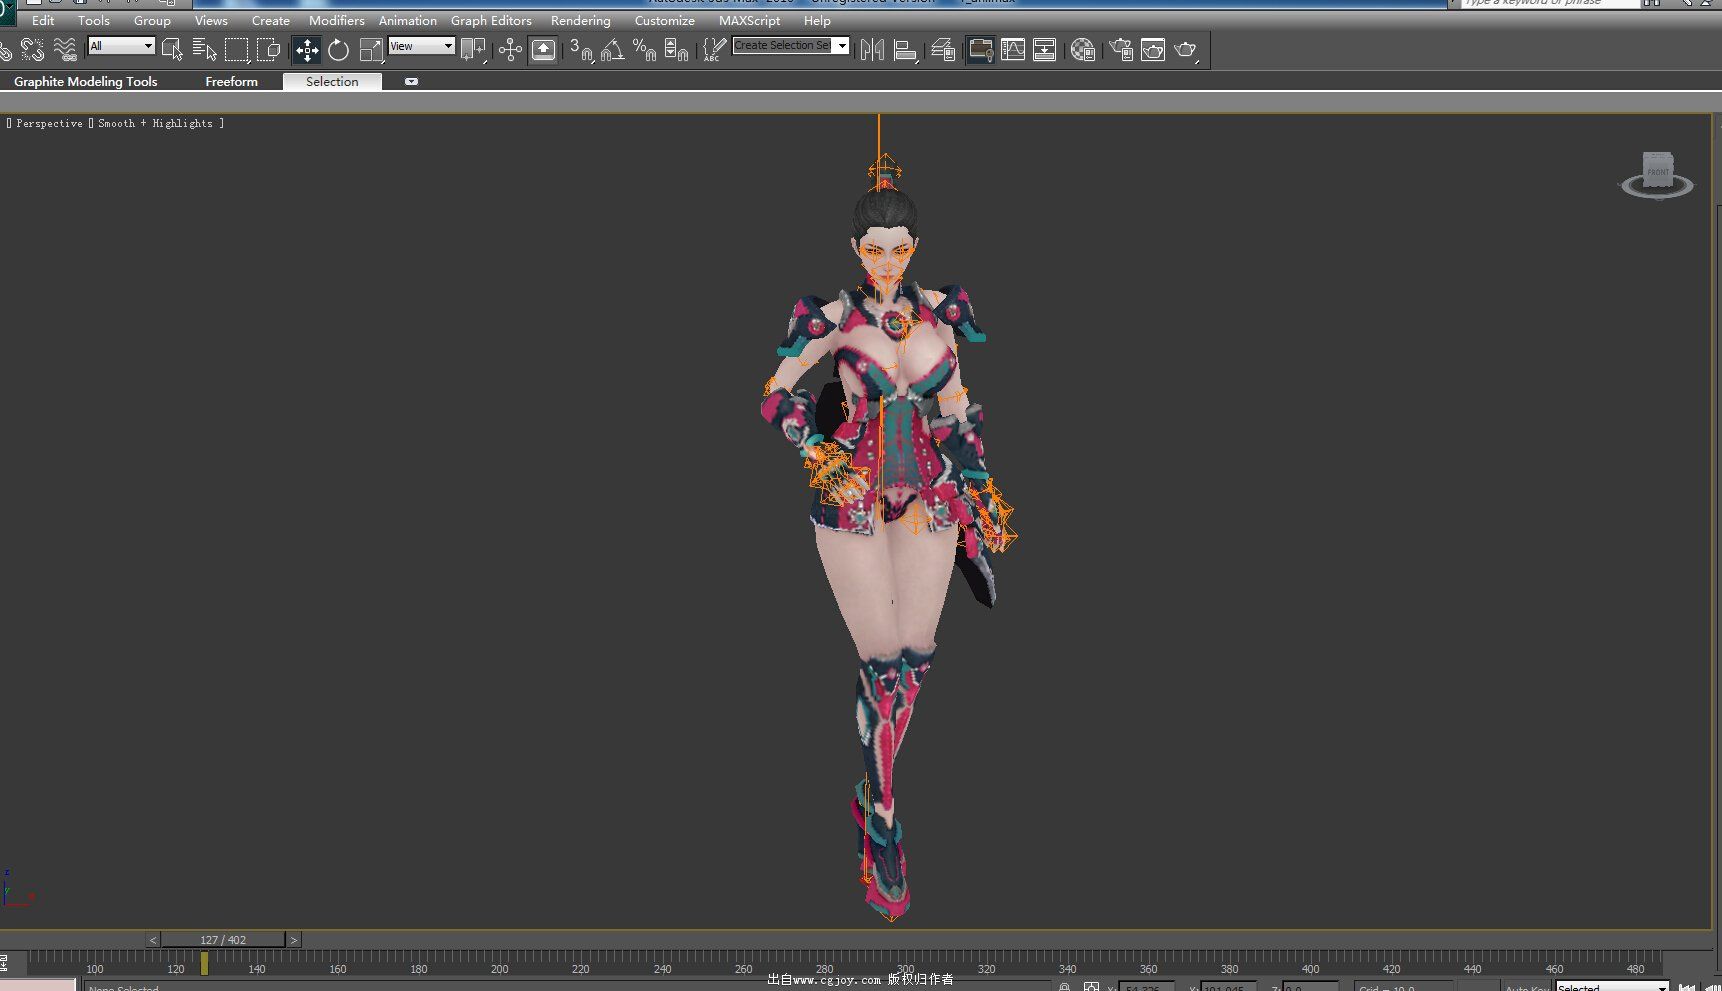Viewport: 1722px width, 991px height.
Task: Click the time slider showing 127 / 402
Action: tap(223, 940)
